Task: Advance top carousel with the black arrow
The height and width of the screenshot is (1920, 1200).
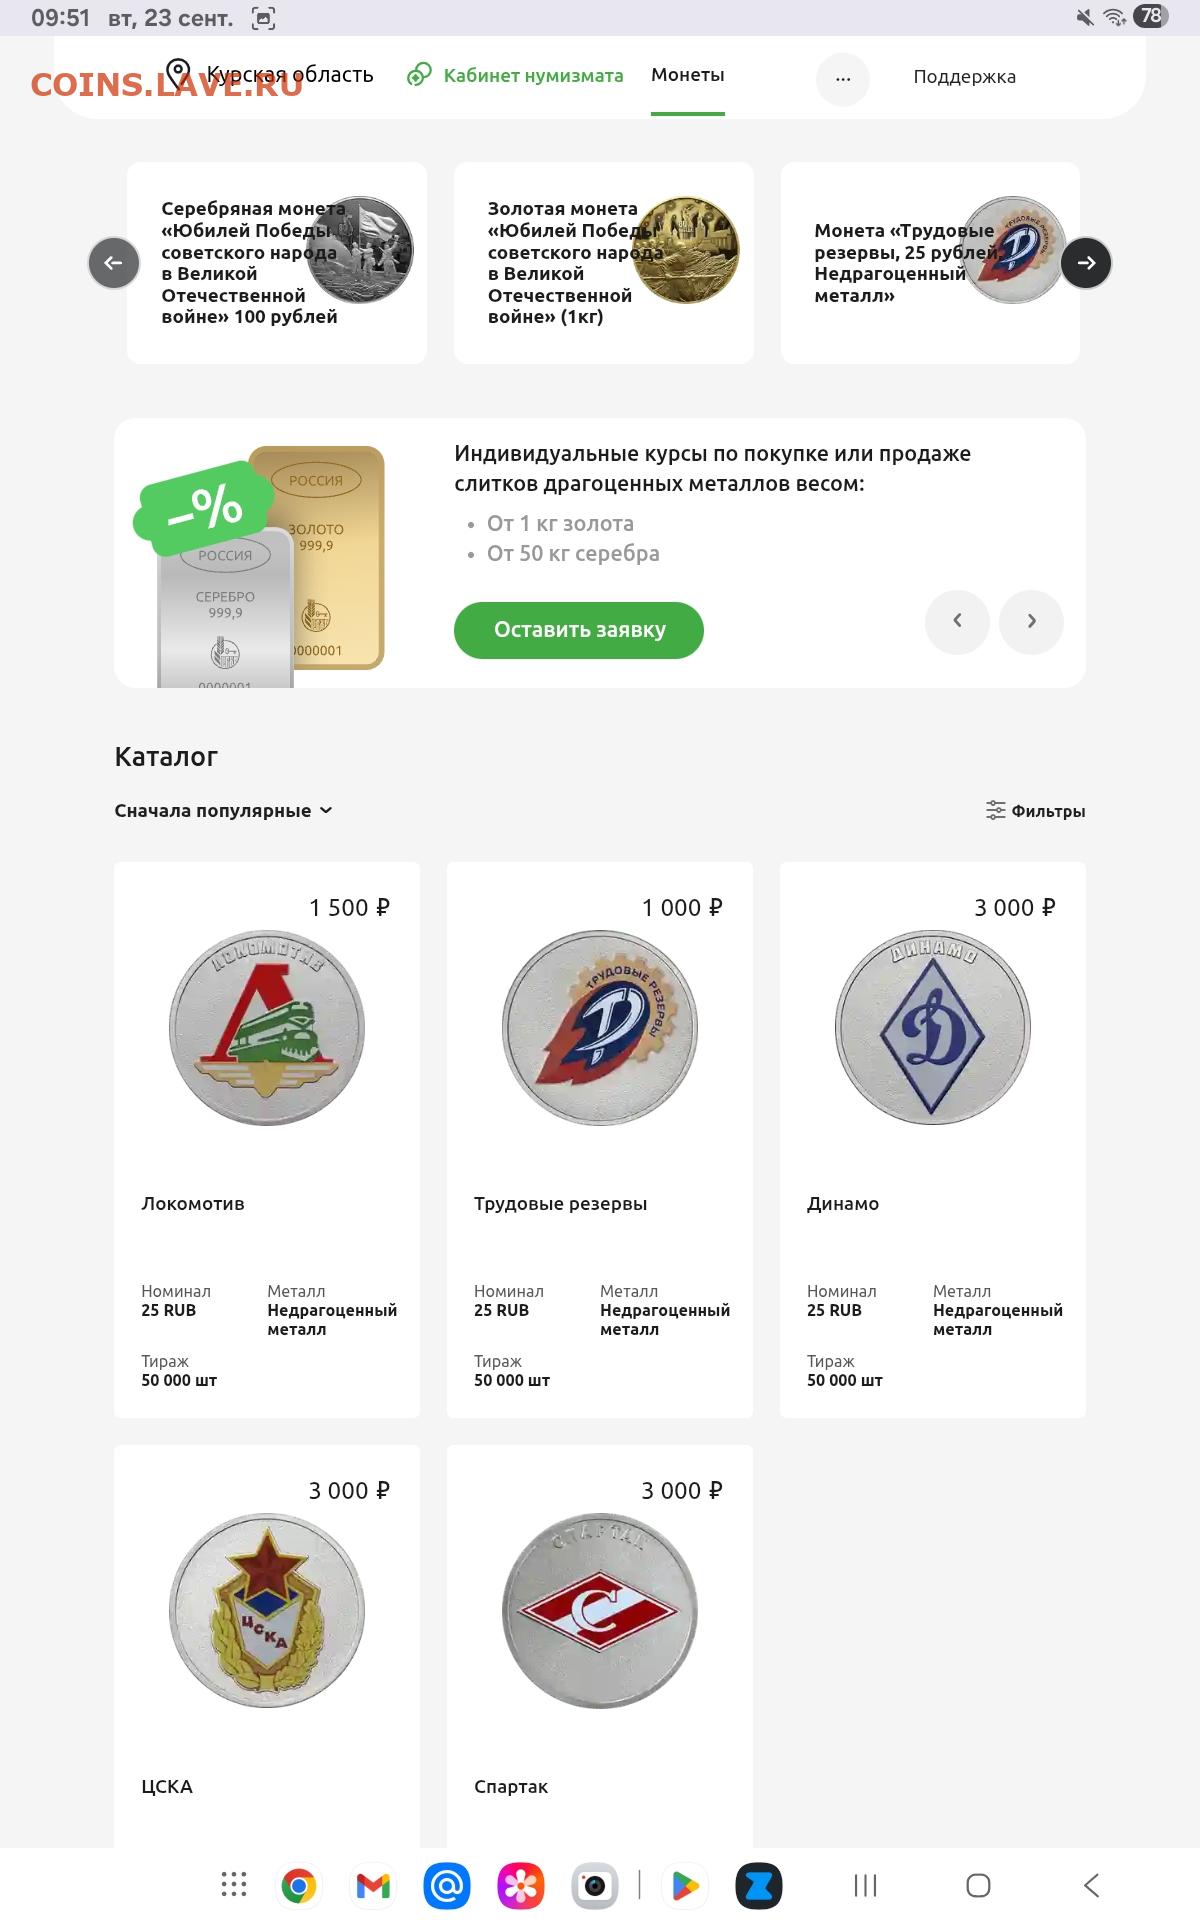Action: click(x=1086, y=263)
